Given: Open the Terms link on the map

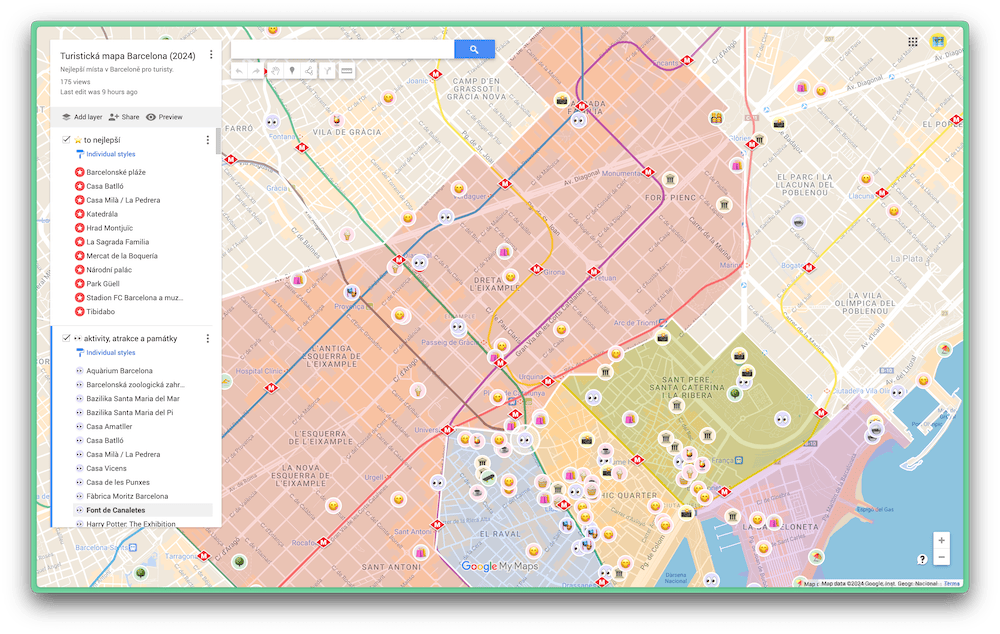Looking at the screenshot, I should (x=952, y=584).
